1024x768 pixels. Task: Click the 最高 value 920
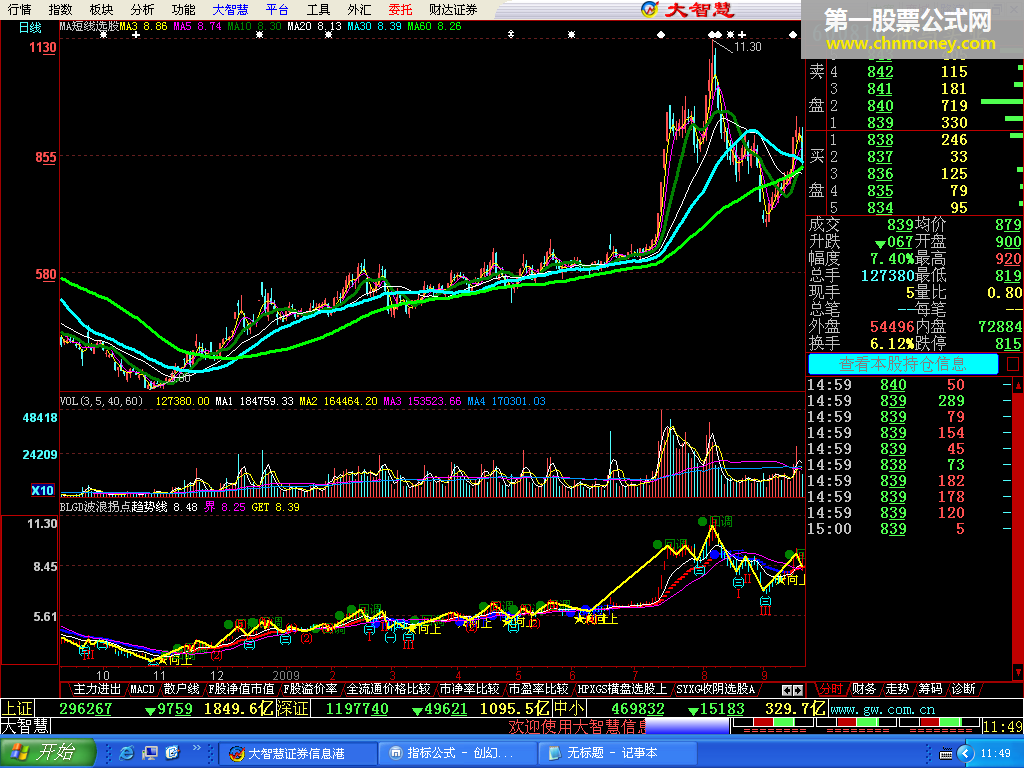pyautogui.click(x=1008, y=259)
